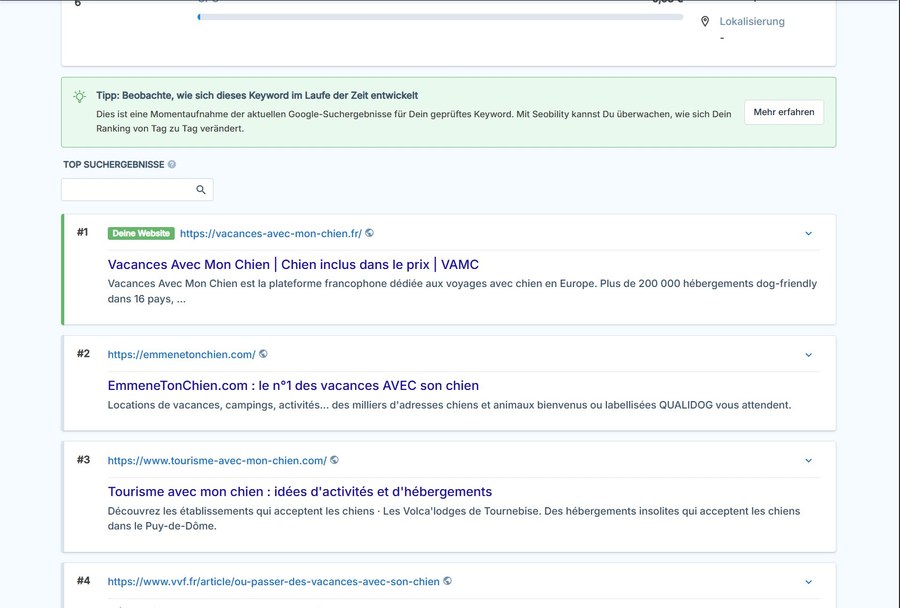The image size is (900, 608).
Task: Click the search magnifier icon in results filter
Action: (201, 189)
